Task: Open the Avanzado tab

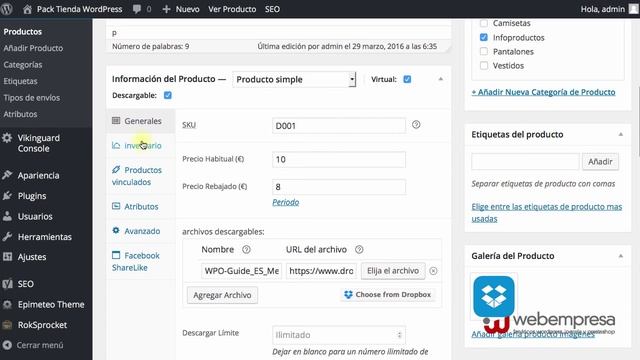Action: click(141, 231)
